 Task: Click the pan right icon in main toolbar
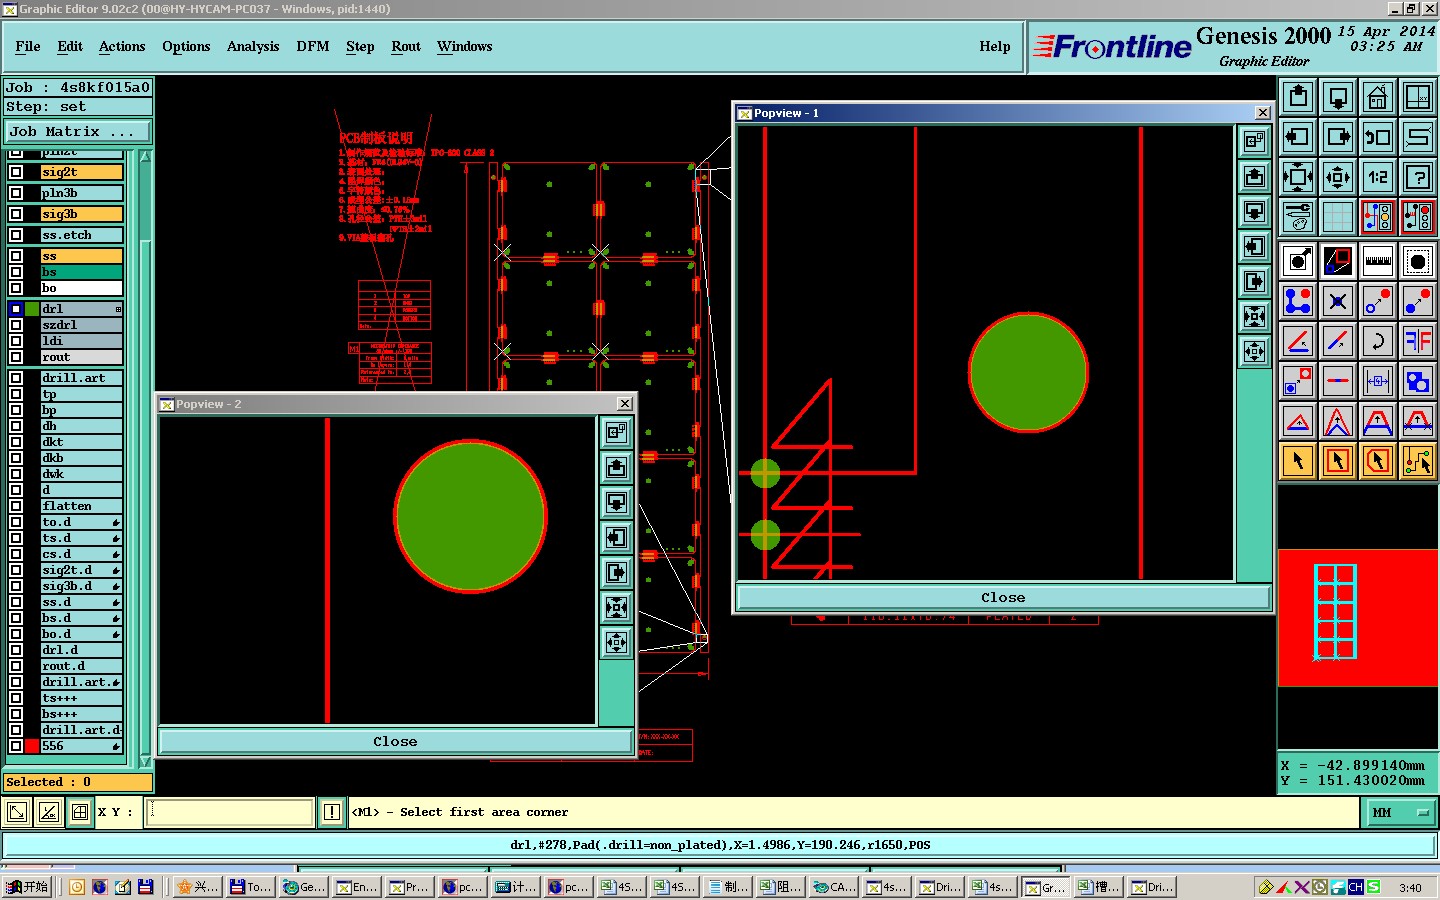click(1338, 137)
